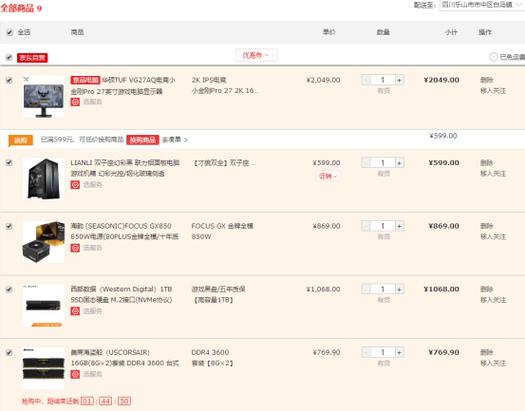Click red service icon under LIANLI case item
Viewport: 525px width, 411px height.
[x=75, y=184]
